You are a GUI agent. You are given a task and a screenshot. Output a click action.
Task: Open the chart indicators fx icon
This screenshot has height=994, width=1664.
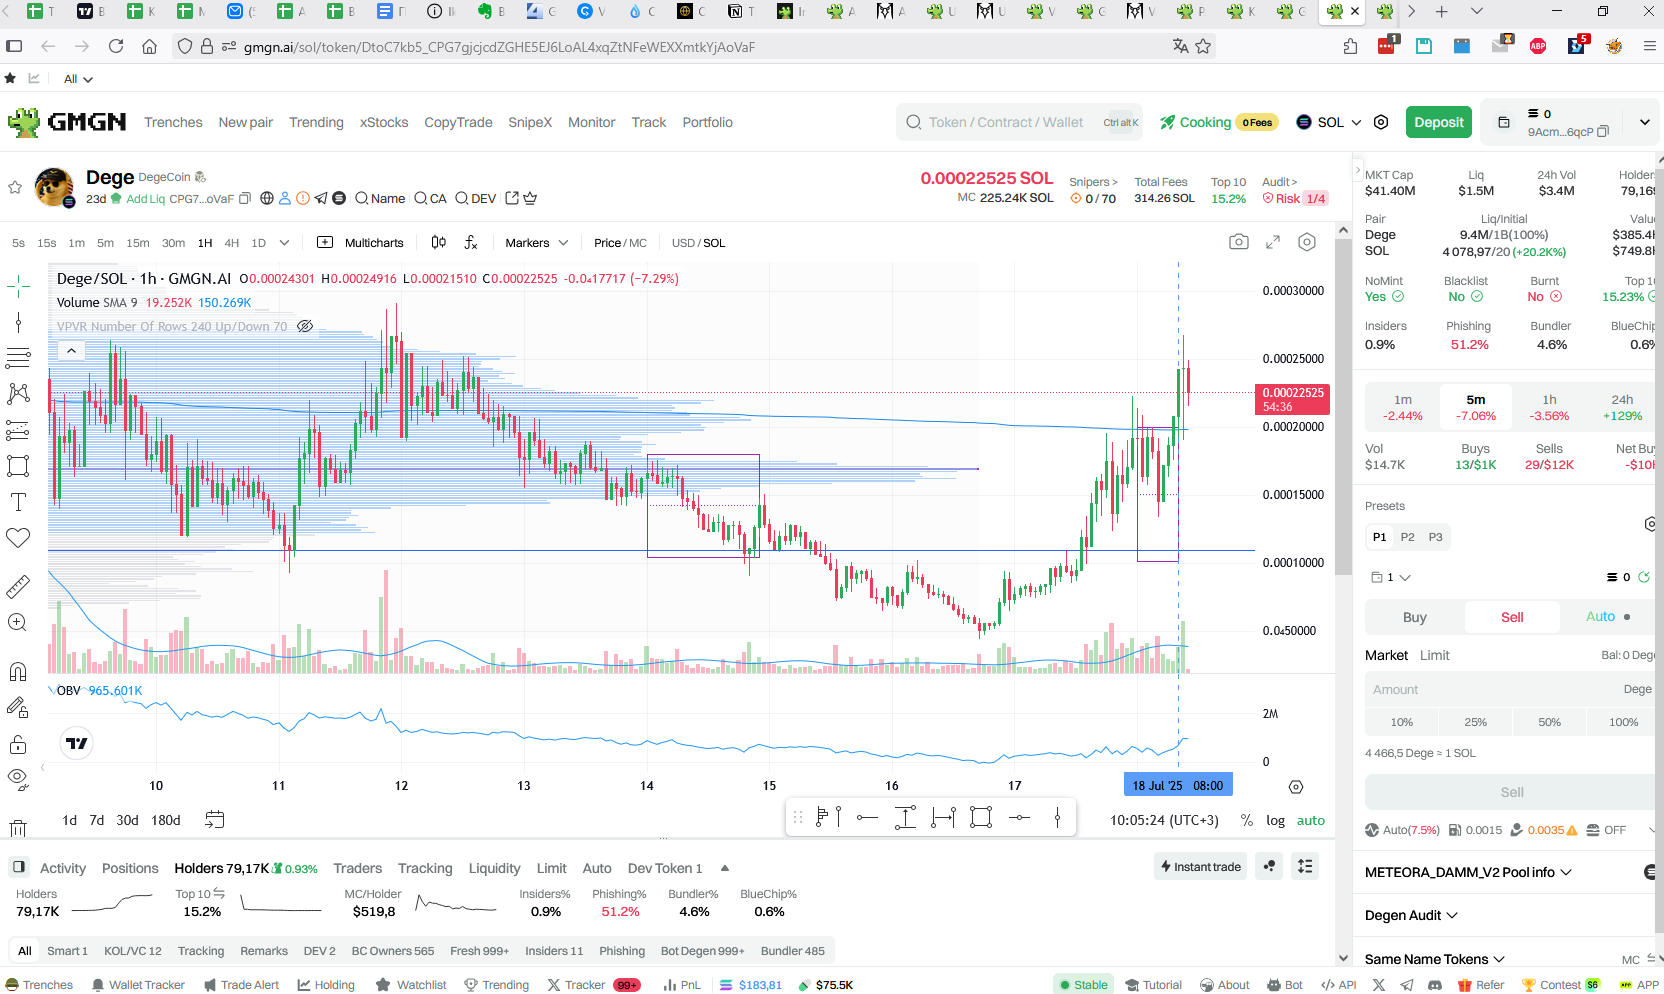pyautogui.click(x=471, y=242)
